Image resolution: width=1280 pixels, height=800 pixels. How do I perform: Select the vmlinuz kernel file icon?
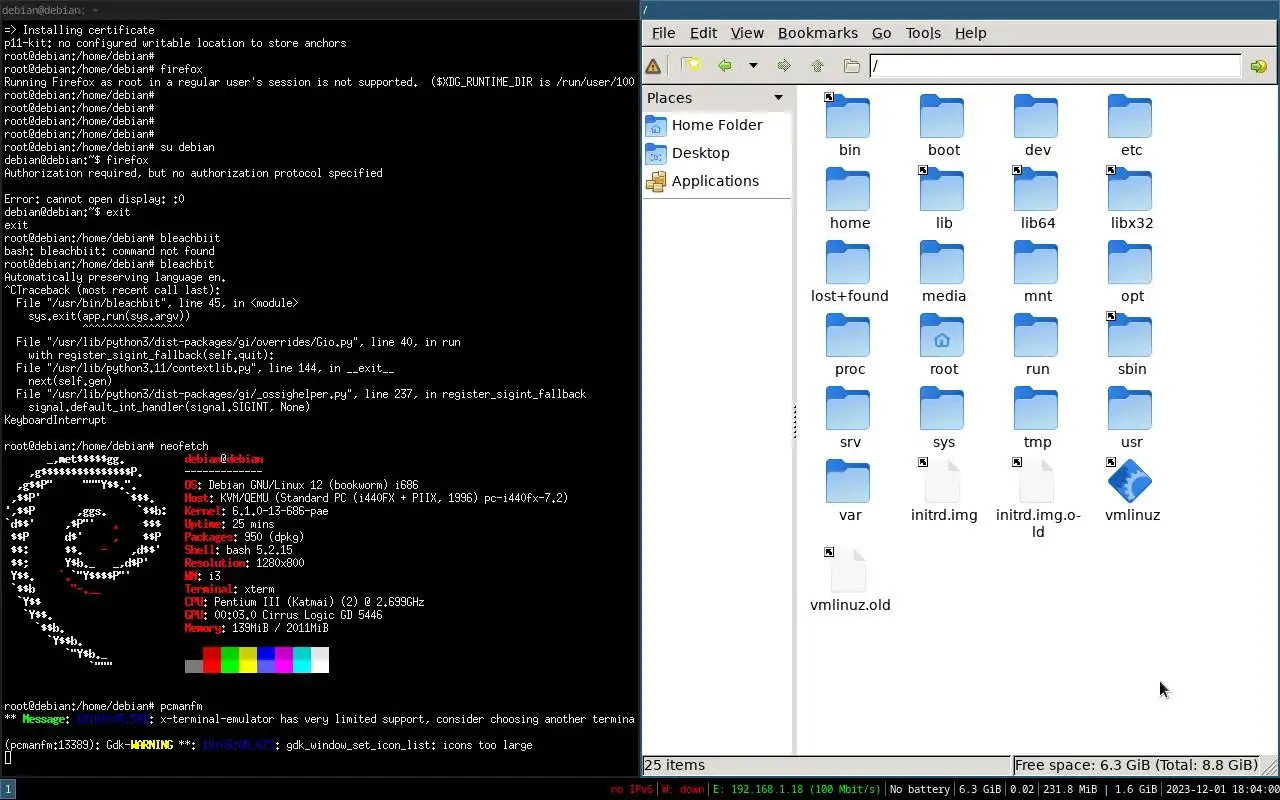tap(1130, 482)
